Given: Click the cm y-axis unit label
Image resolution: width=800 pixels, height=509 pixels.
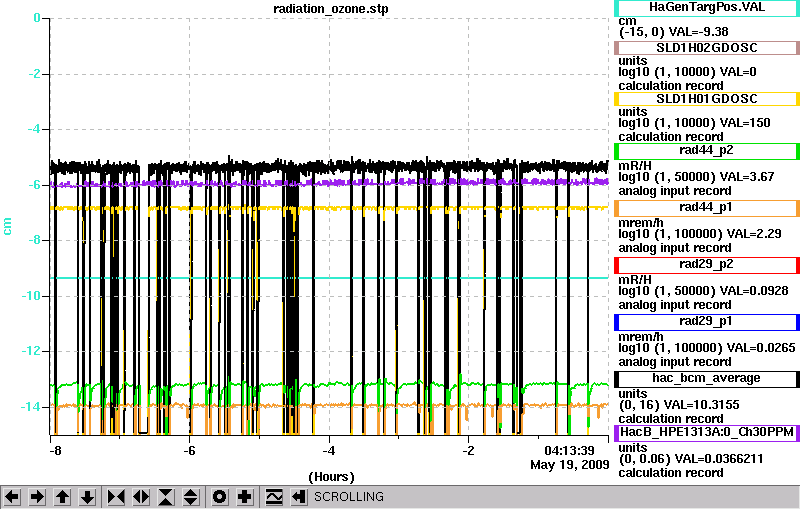Looking at the screenshot, I should point(7,226).
